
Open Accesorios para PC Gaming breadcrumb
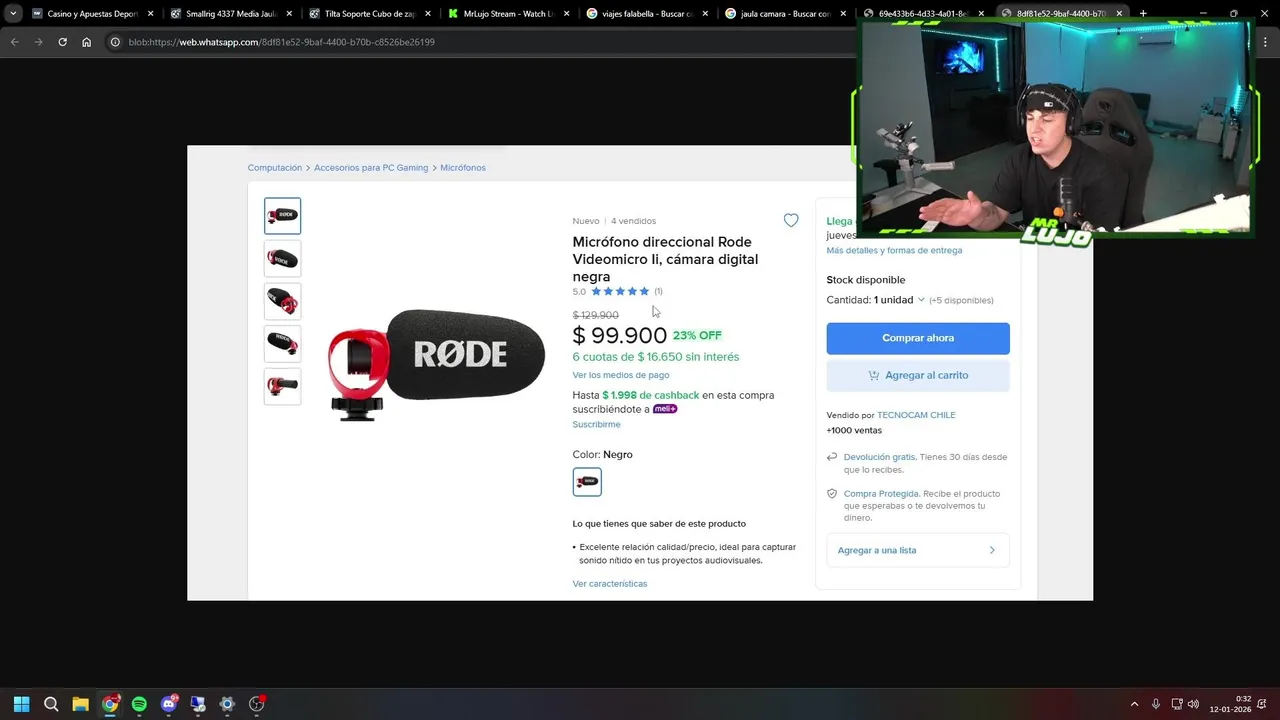coord(371,168)
